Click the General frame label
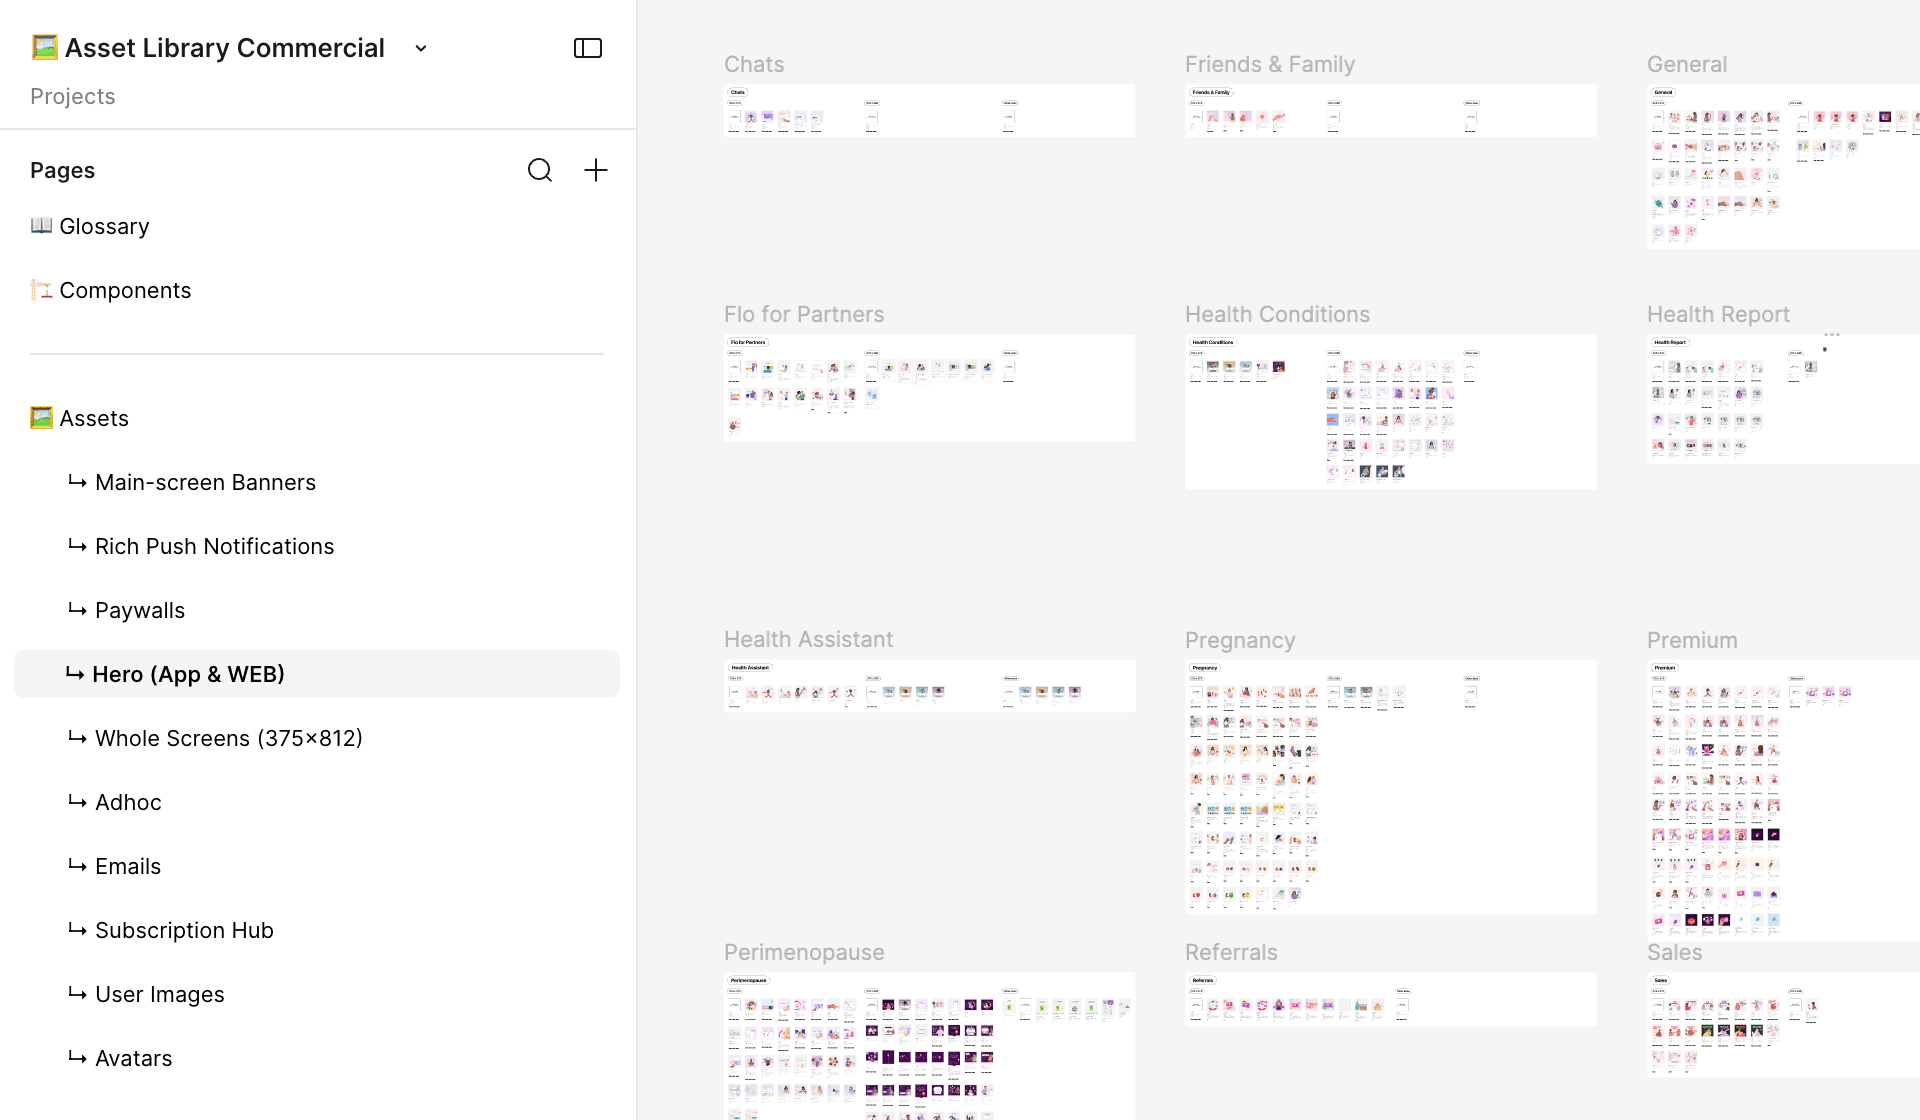This screenshot has width=1920, height=1120. pyautogui.click(x=1687, y=64)
